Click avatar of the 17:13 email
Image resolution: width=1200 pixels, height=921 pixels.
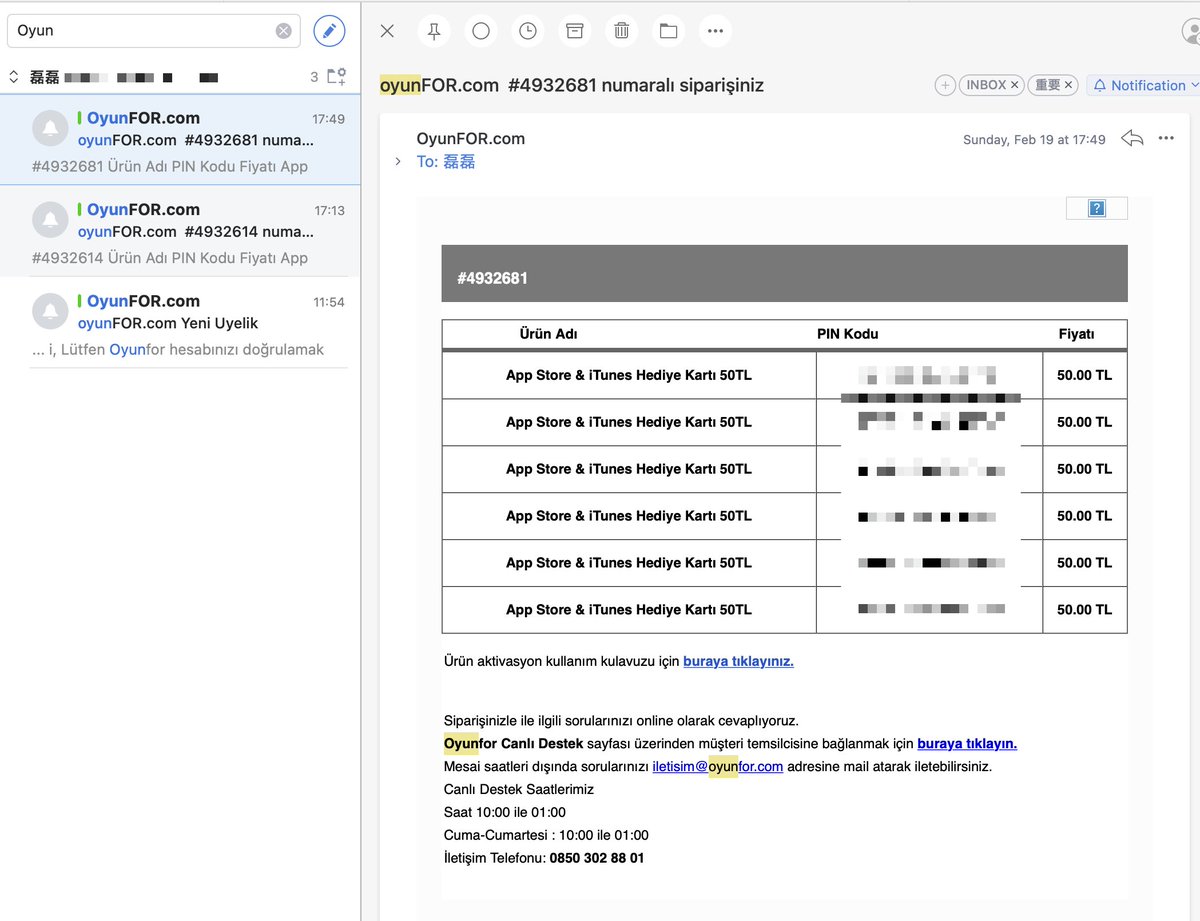pos(50,219)
